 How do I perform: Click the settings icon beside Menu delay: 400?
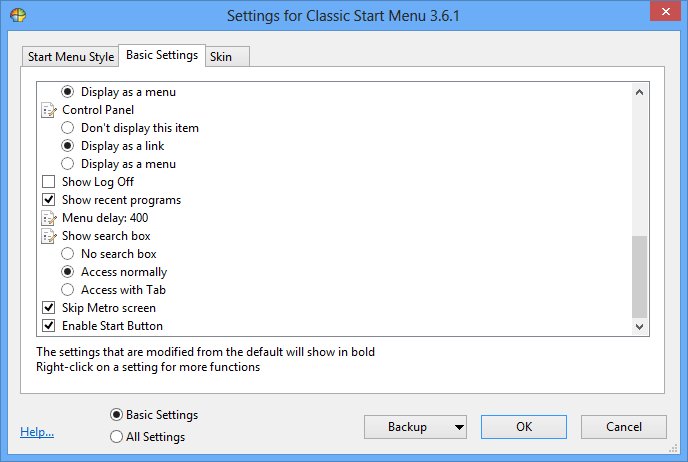(x=49, y=218)
